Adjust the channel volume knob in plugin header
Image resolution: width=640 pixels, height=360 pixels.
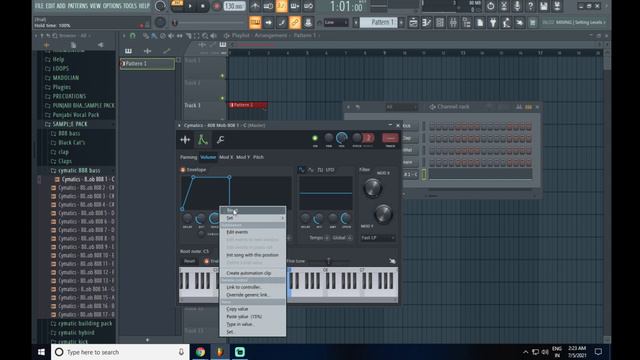(x=341, y=138)
